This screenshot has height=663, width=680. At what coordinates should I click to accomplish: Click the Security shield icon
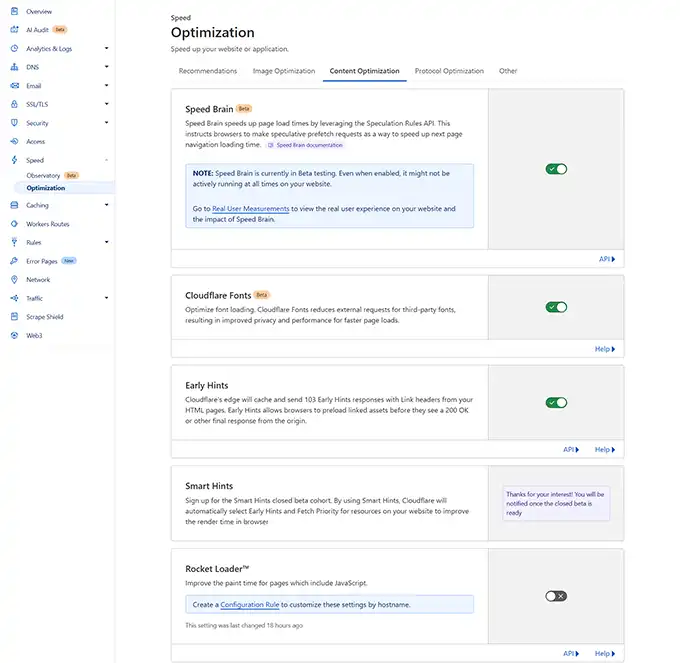click(x=14, y=123)
